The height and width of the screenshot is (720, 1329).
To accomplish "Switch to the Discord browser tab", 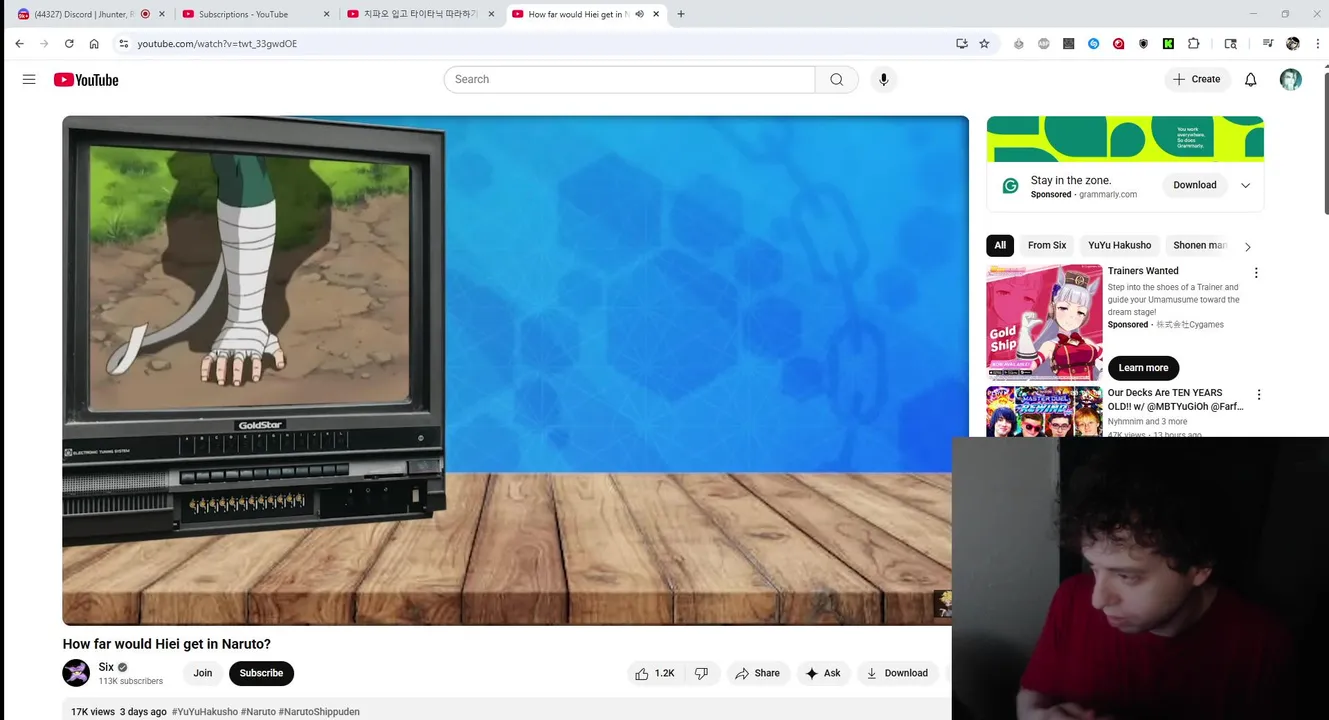I will click(85, 14).
